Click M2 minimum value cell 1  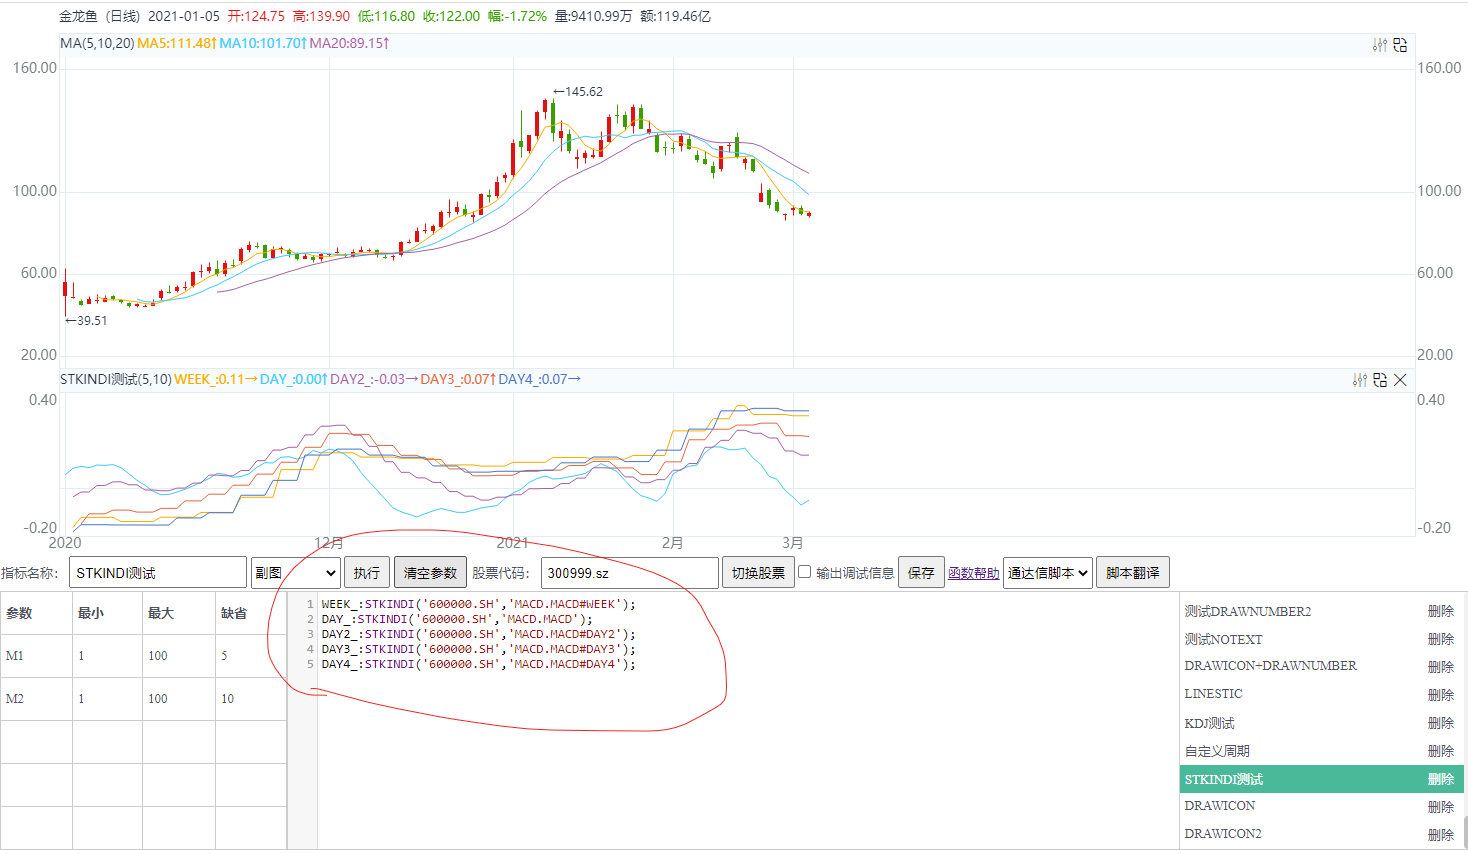[x=108, y=699]
